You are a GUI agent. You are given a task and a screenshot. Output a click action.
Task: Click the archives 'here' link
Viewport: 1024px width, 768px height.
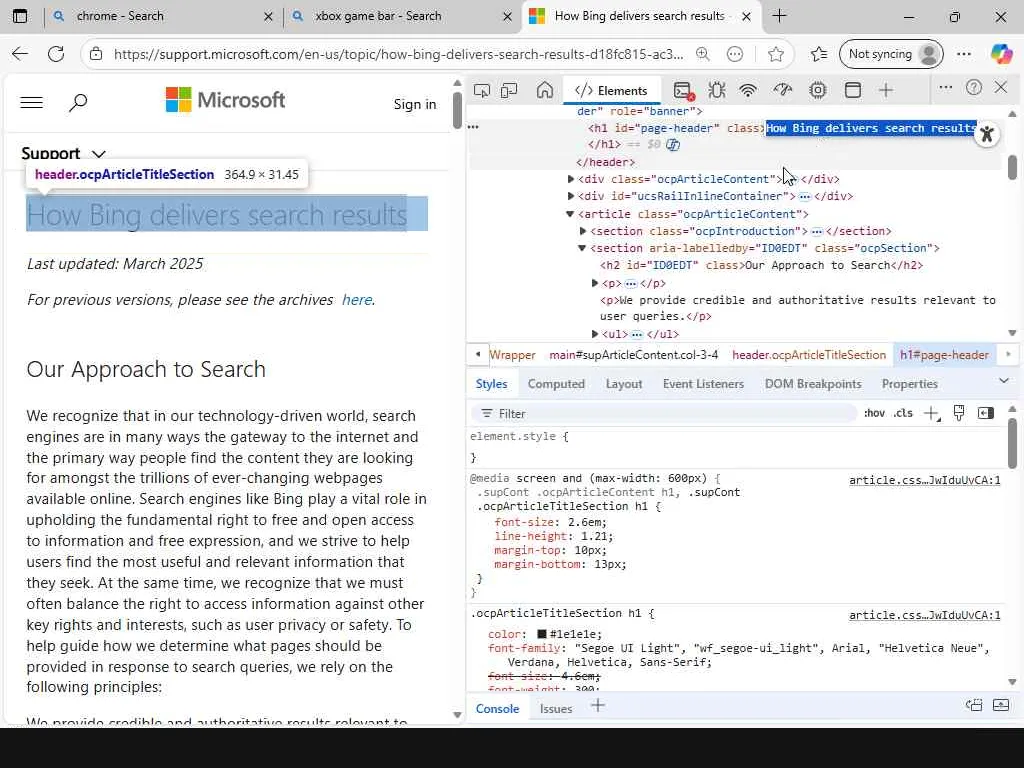coord(356,299)
